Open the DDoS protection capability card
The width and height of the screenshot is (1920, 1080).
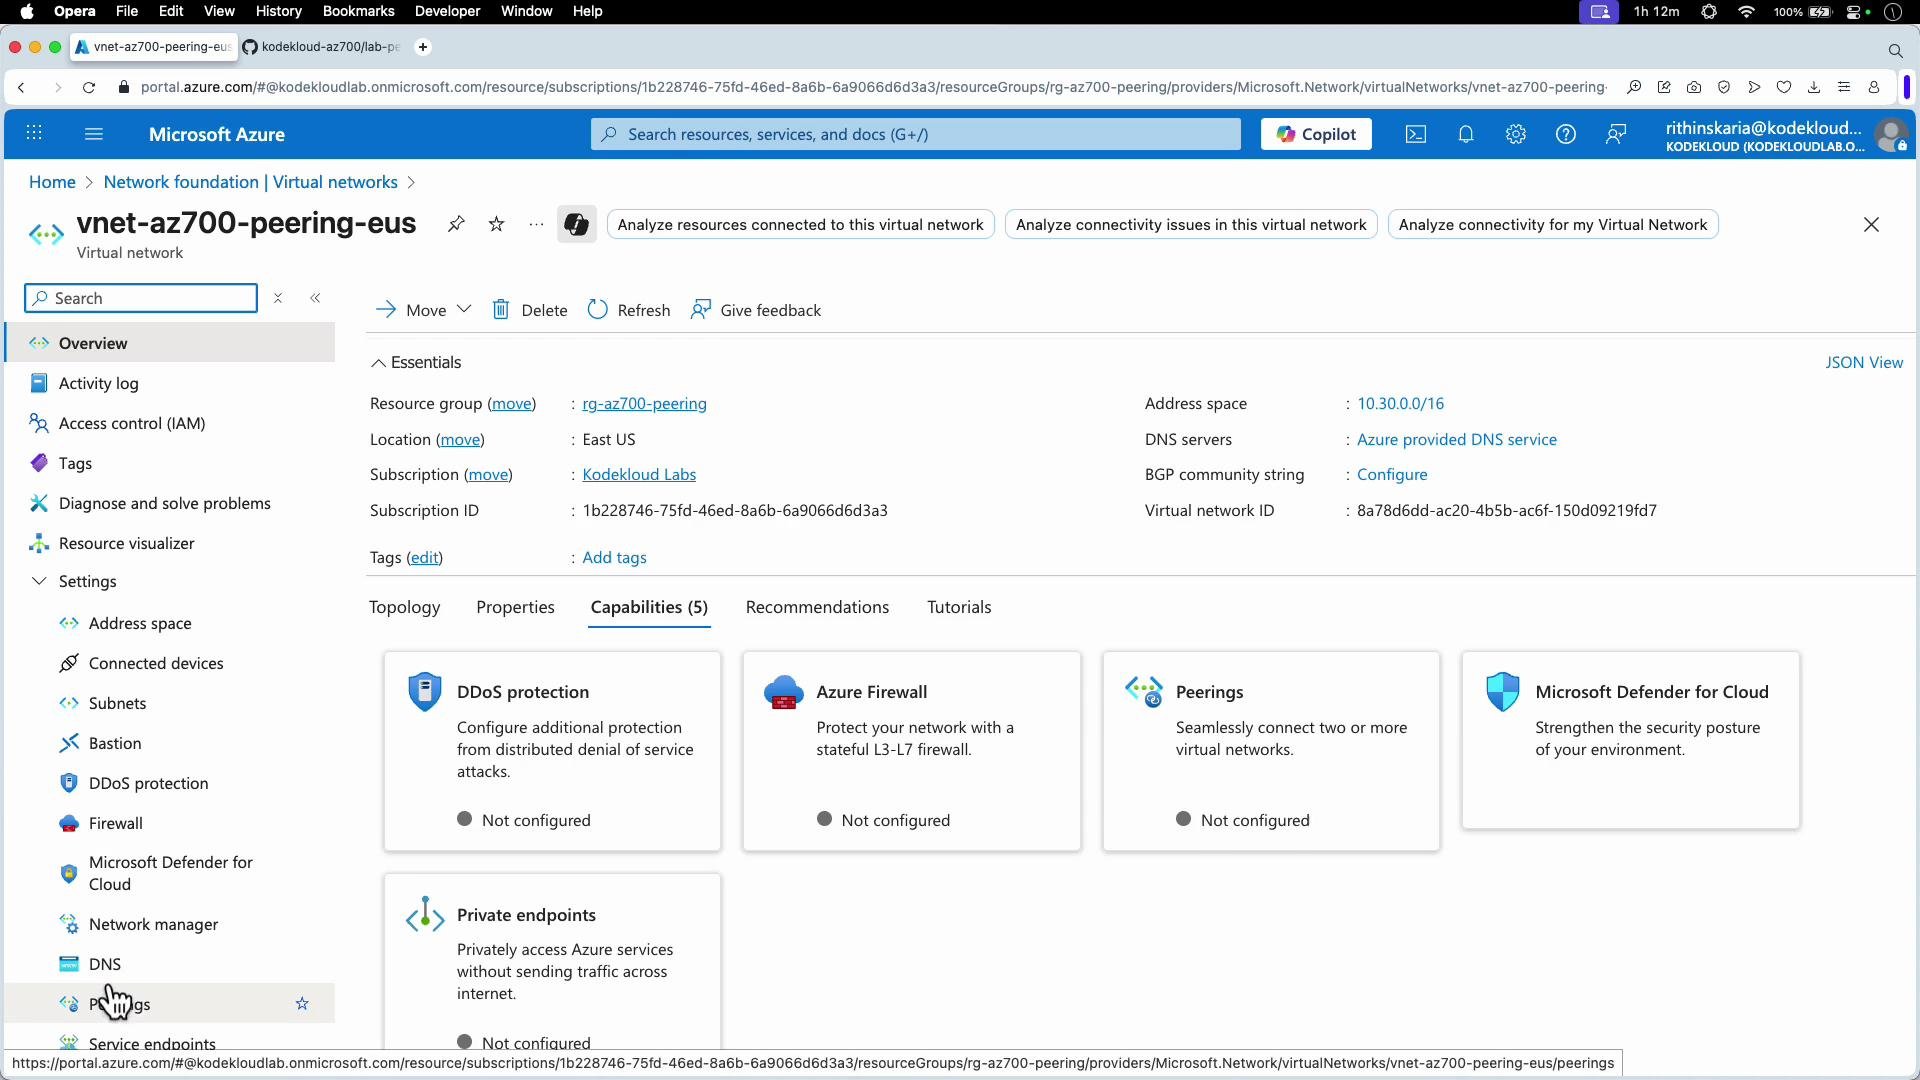point(552,752)
